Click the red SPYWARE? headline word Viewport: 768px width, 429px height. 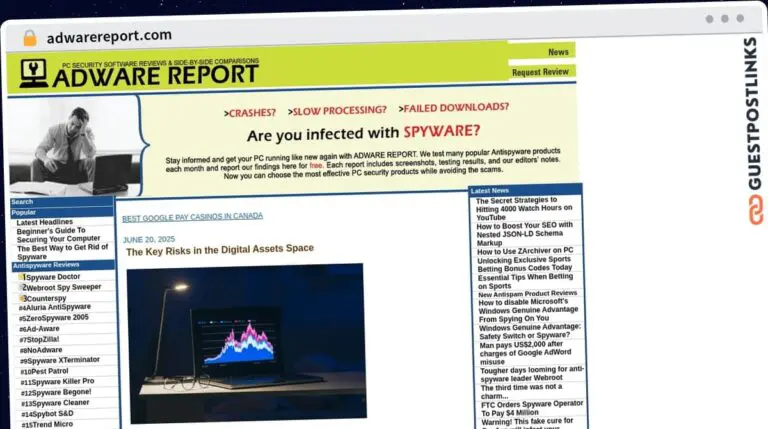click(x=442, y=131)
